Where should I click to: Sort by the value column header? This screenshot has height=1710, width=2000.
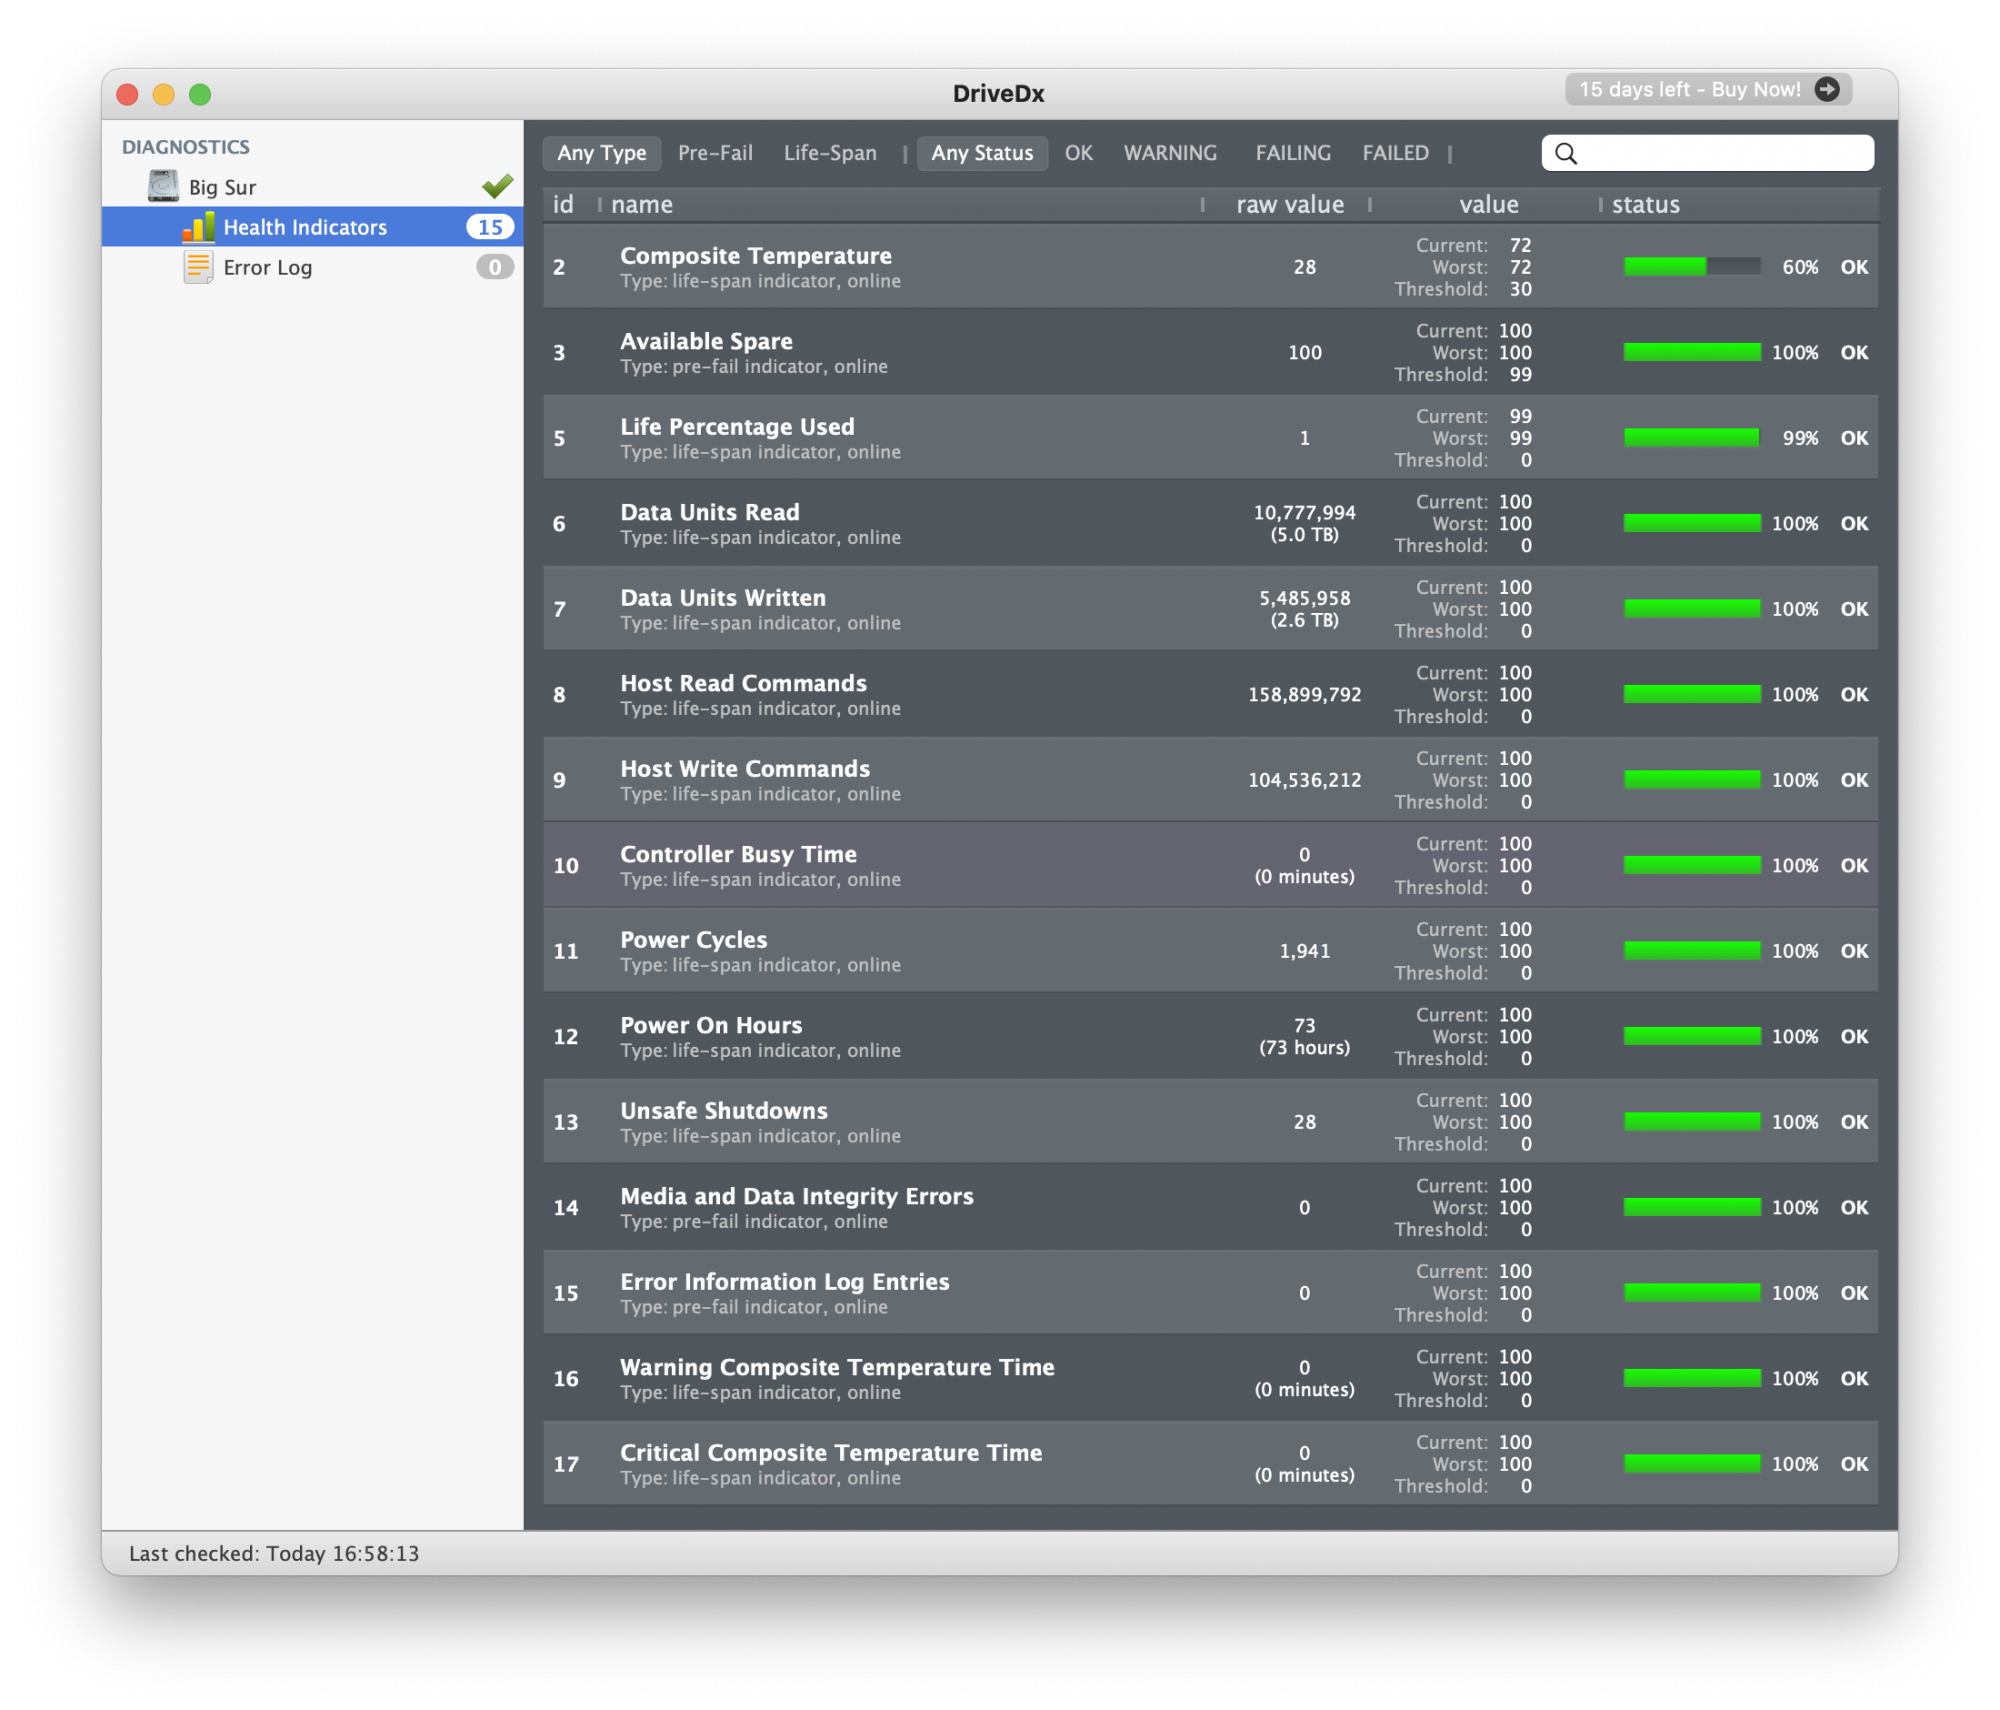[1488, 204]
